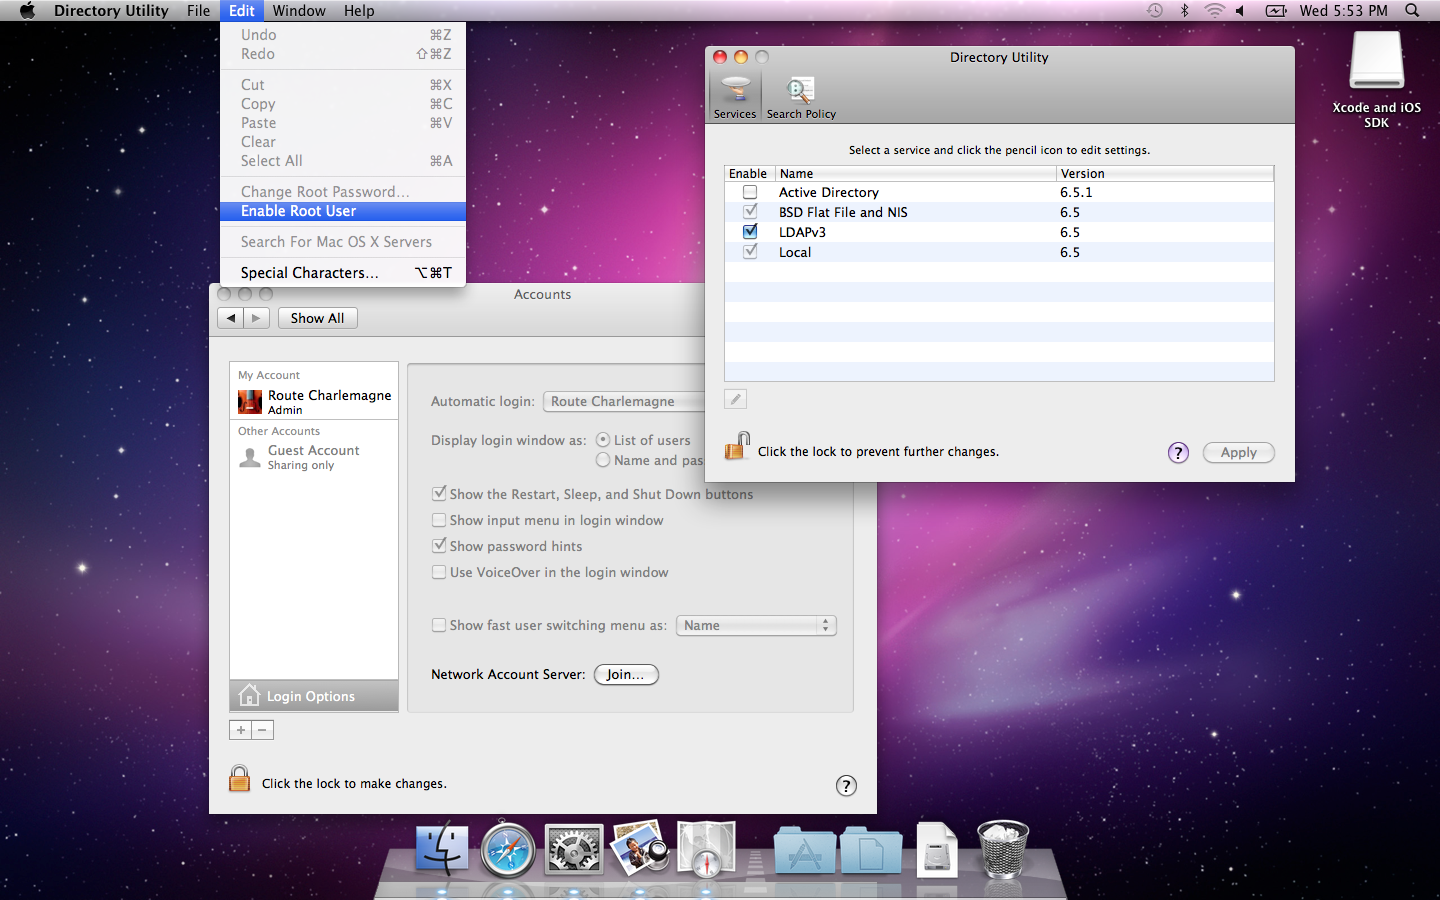Open Preview from the Dock
The height and width of the screenshot is (900, 1440).
click(640, 848)
